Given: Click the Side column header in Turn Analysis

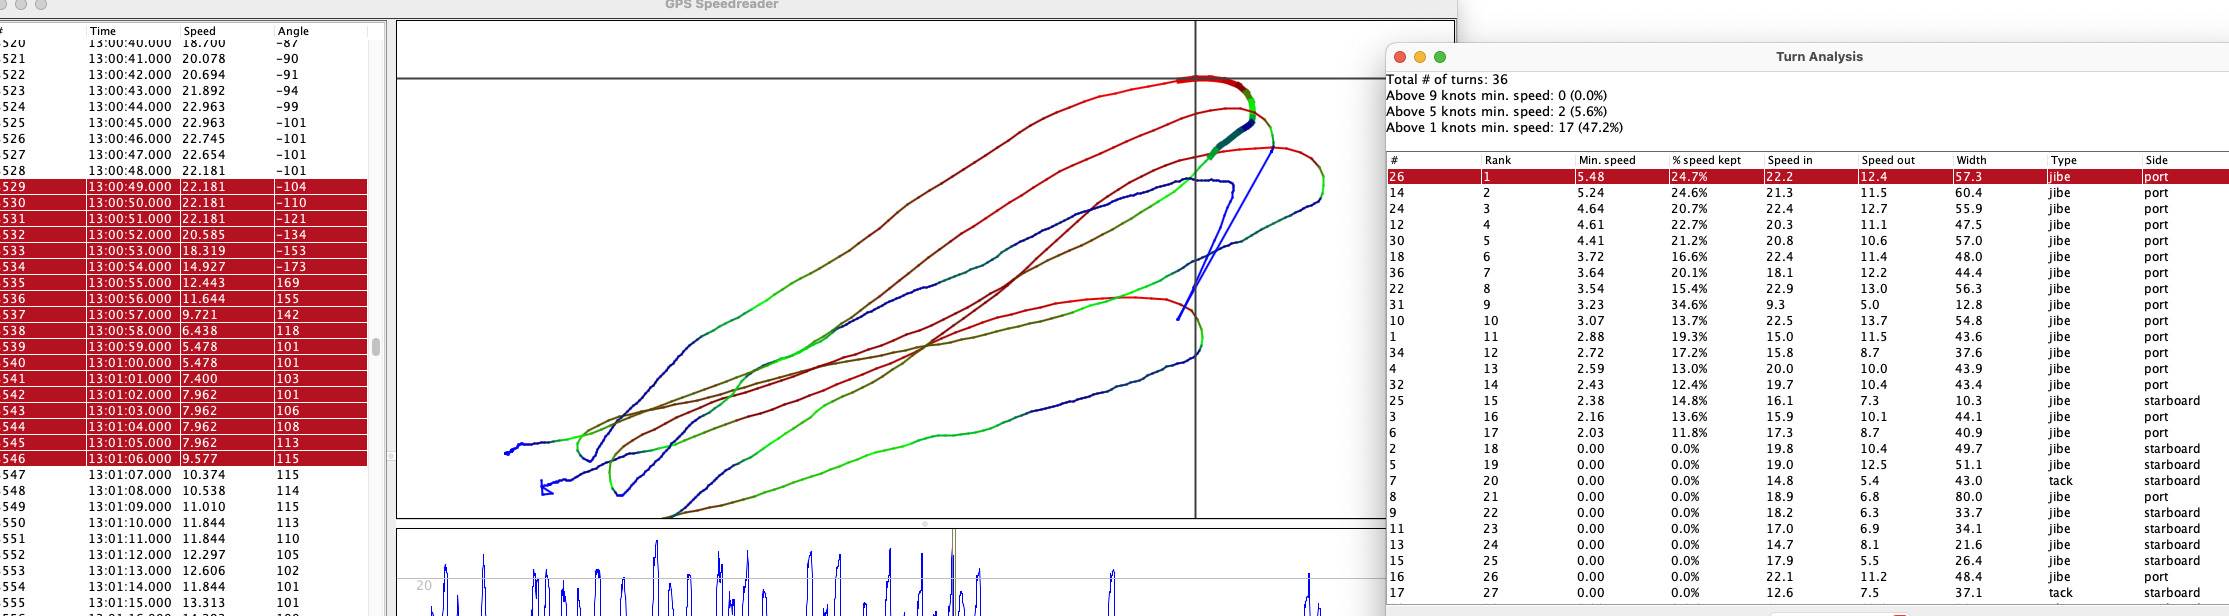Looking at the screenshot, I should pyautogui.click(x=2156, y=160).
